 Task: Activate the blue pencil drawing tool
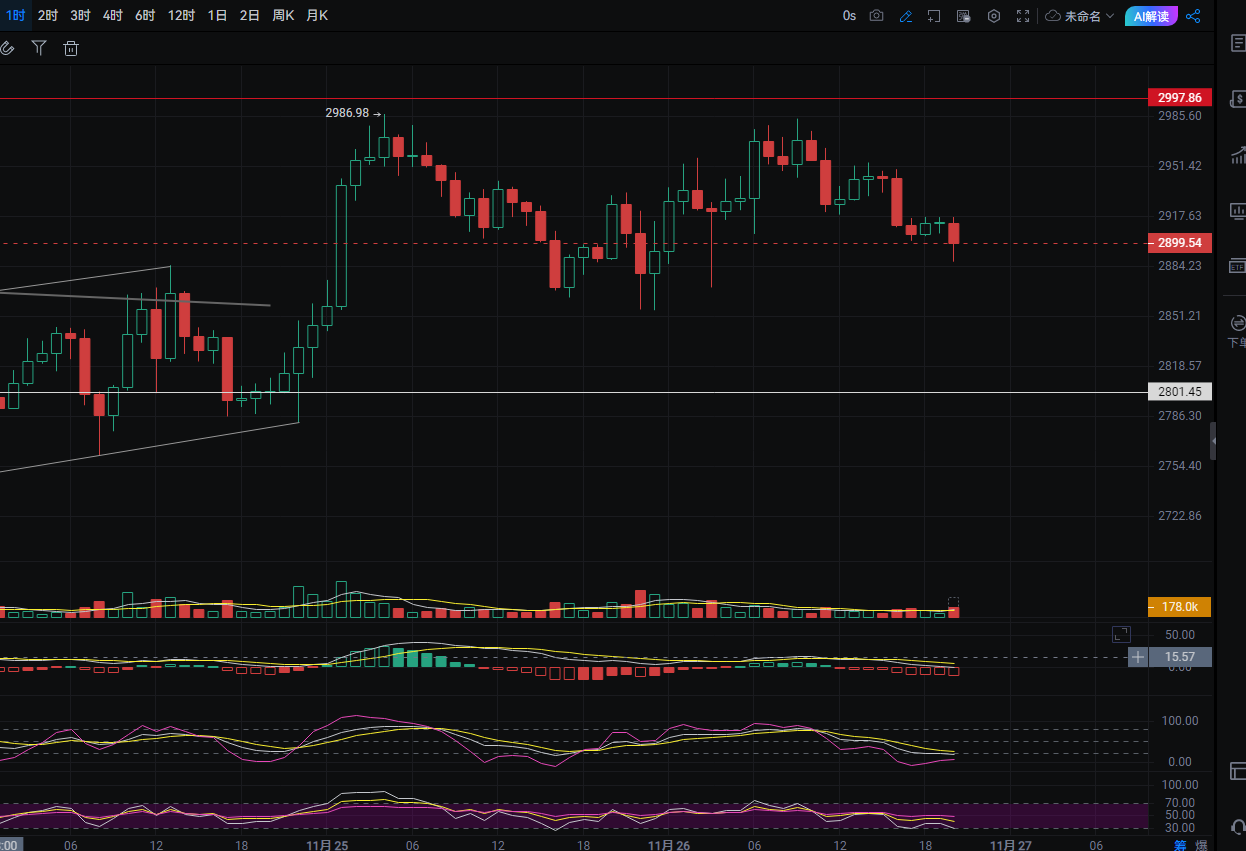[x=905, y=16]
